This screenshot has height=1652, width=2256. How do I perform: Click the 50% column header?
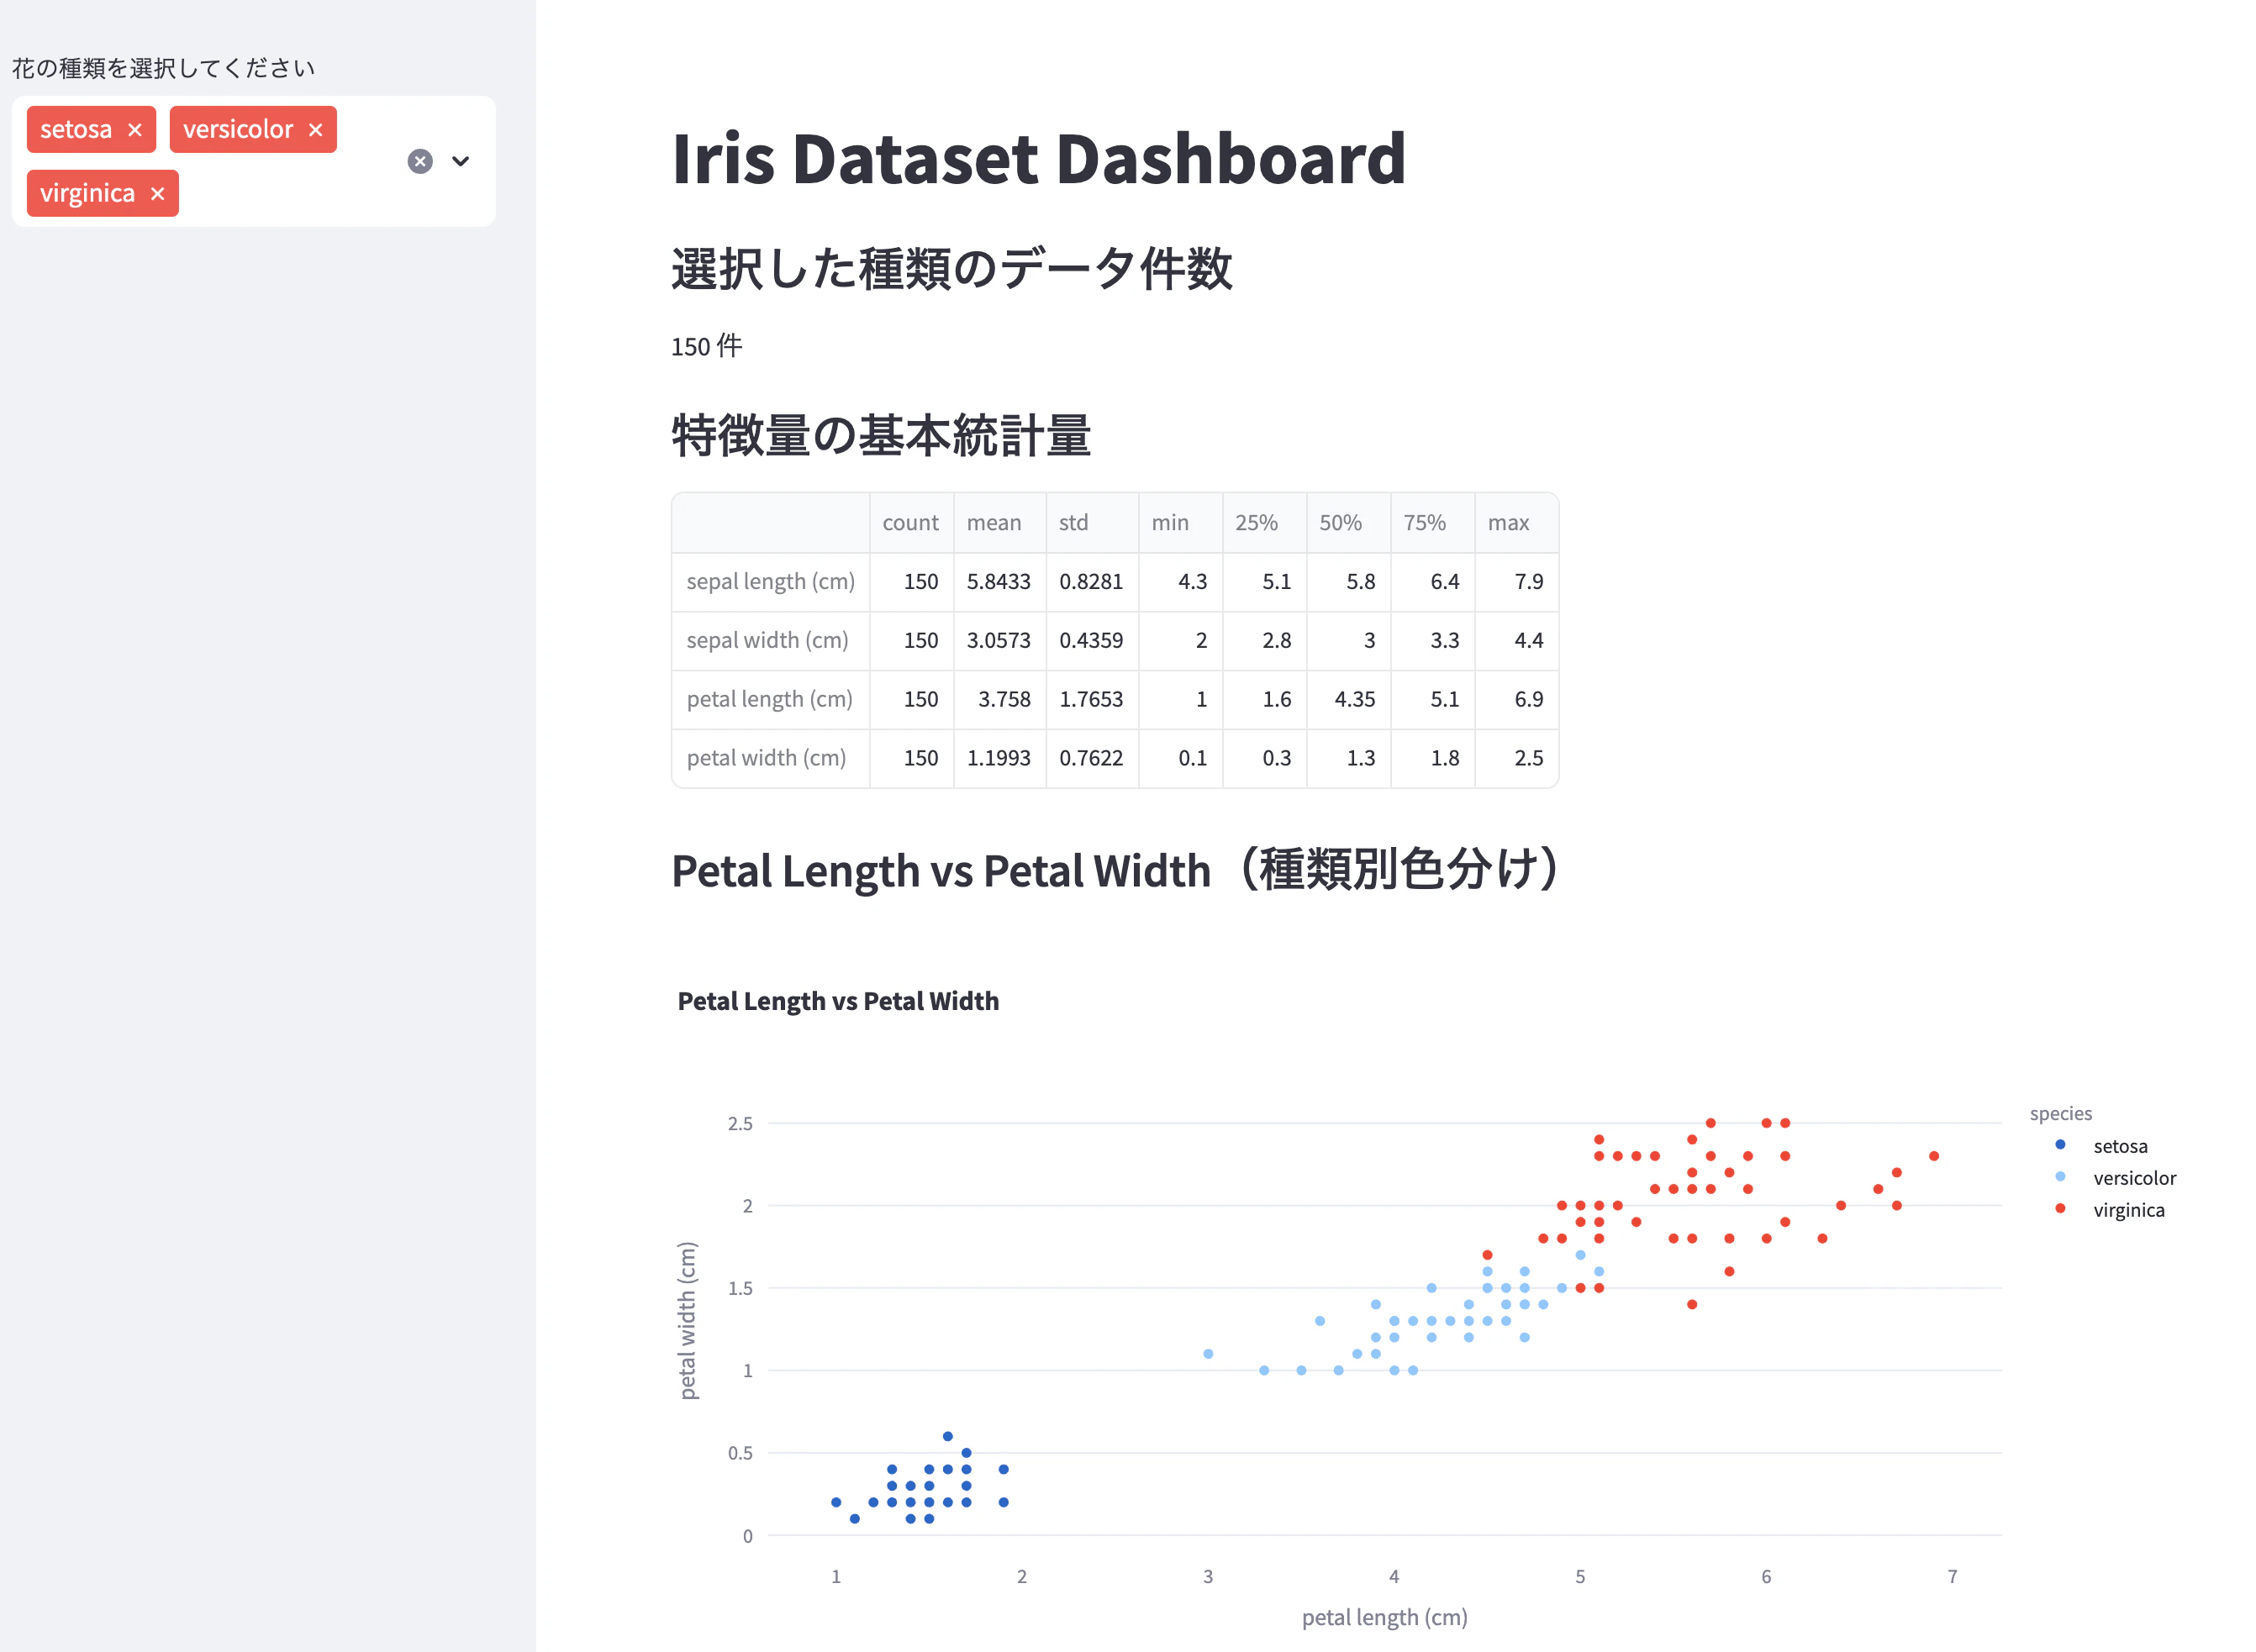(x=1340, y=523)
